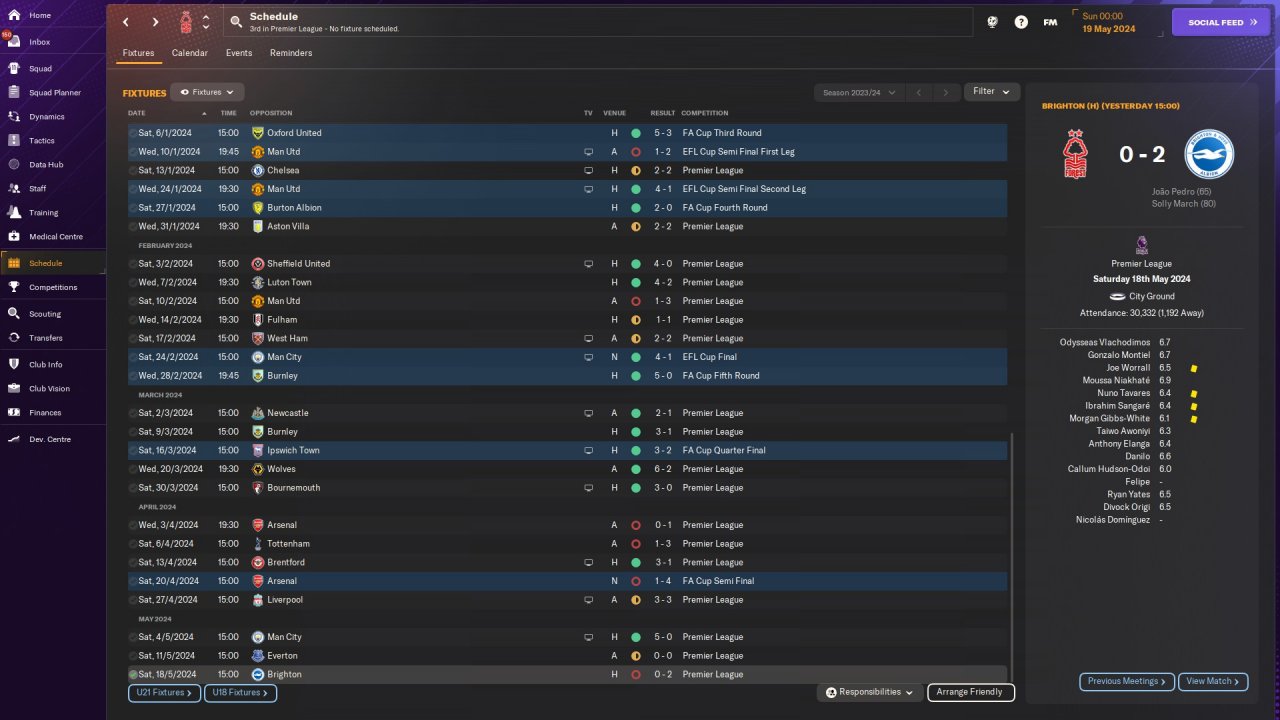Open the Home section in the sidebar
This screenshot has height=720, width=1280.
(40, 15)
